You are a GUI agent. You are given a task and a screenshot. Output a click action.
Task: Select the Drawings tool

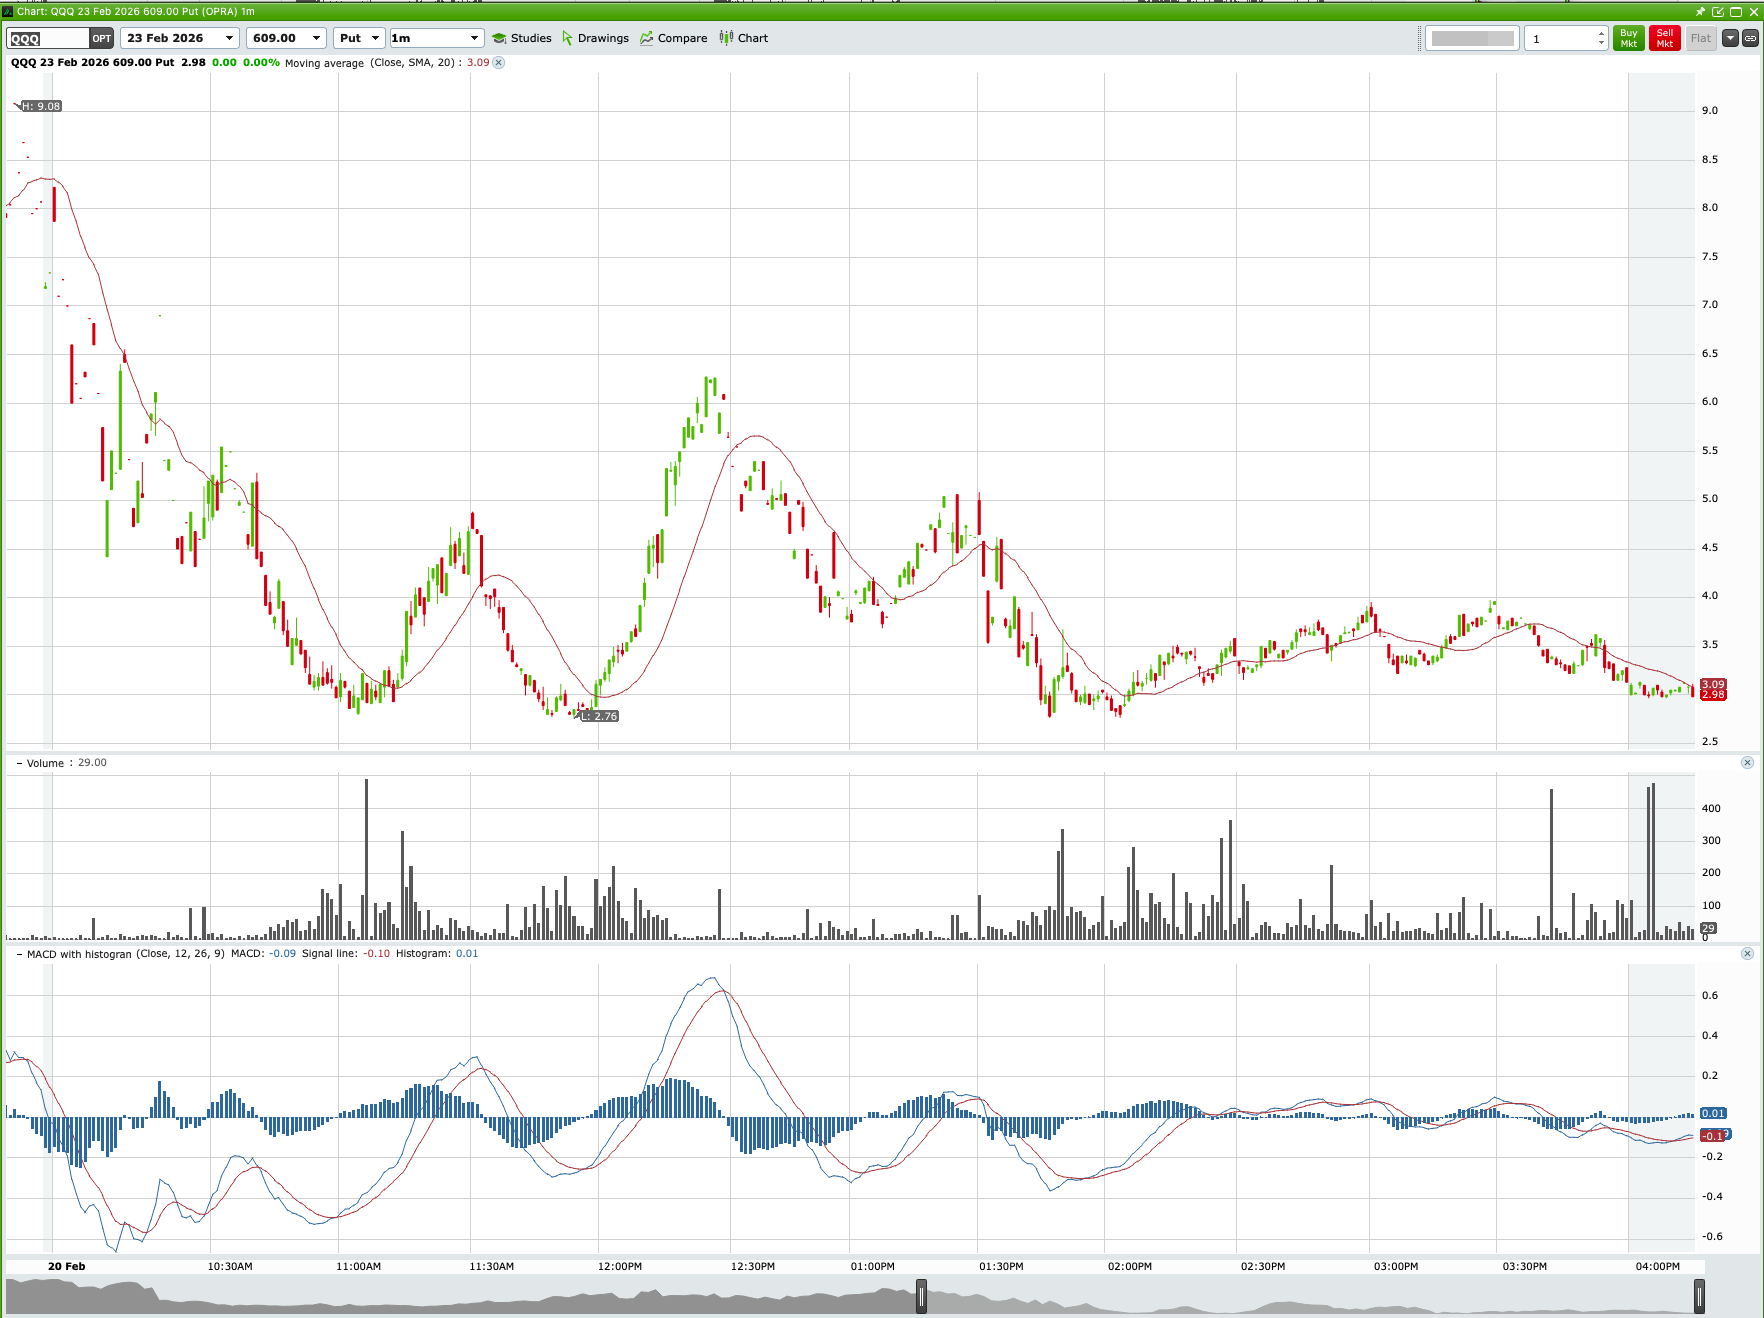coord(596,38)
